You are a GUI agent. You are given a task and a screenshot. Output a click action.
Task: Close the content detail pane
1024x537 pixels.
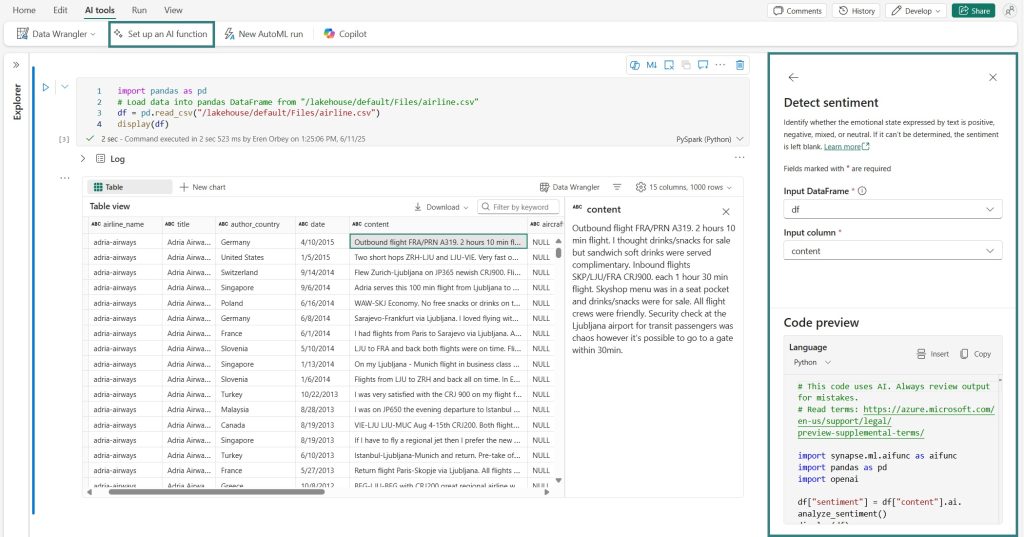tap(726, 212)
